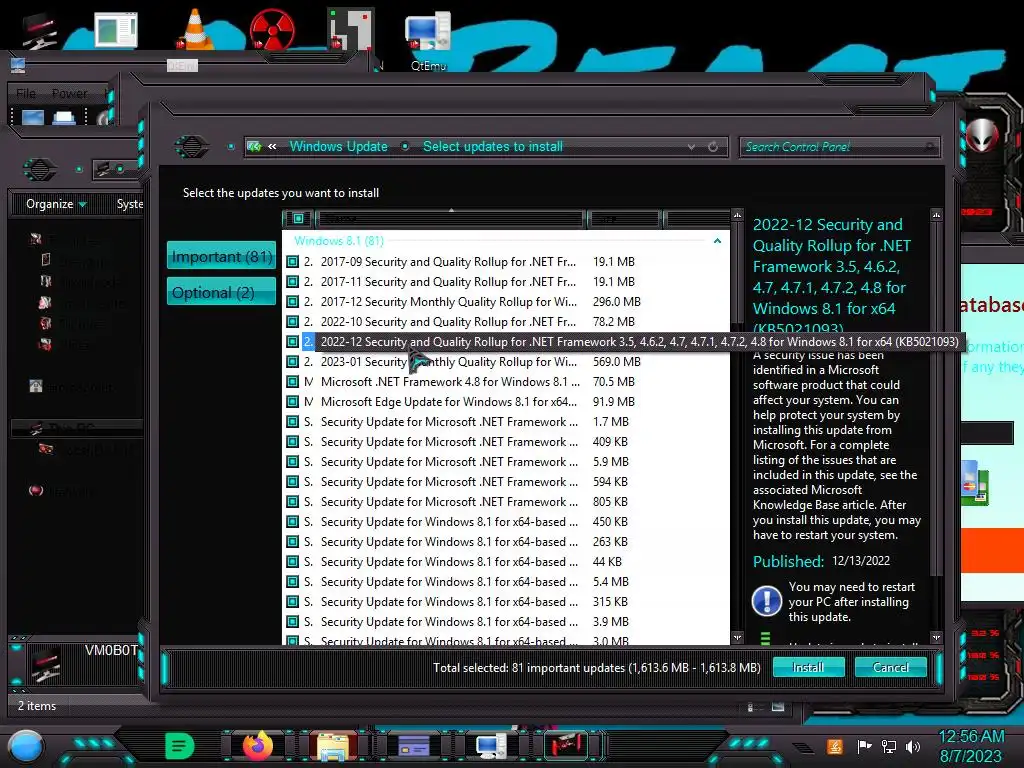Click the Install button
This screenshot has width=1024, height=768.
808,667
